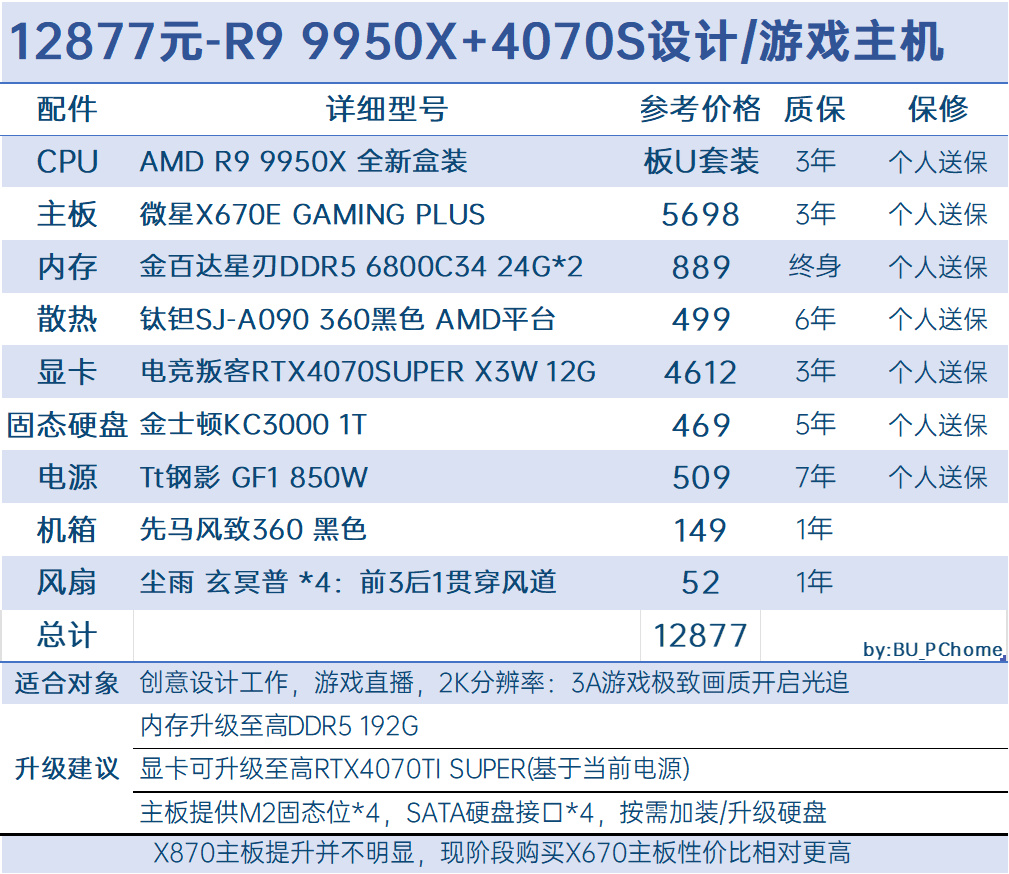
Task: Select cell 'Tt钢影 GF1 850W'
Action: (254, 478)
